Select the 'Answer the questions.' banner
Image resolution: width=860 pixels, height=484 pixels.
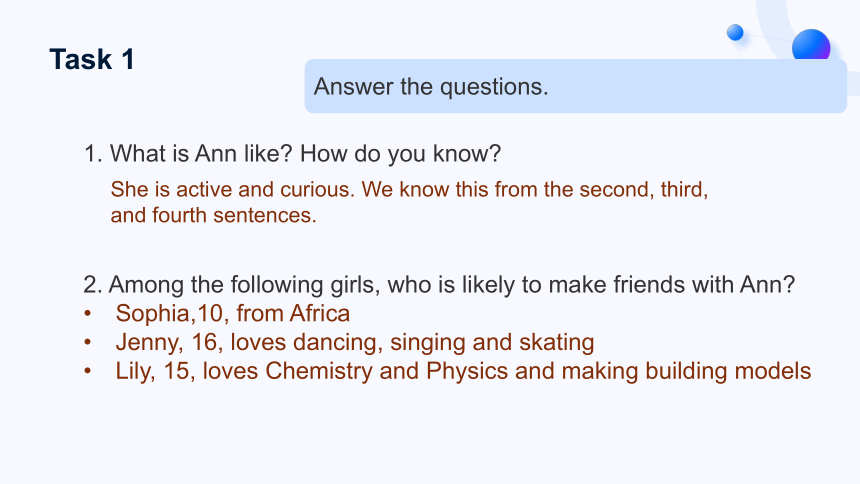coord(575,86)
